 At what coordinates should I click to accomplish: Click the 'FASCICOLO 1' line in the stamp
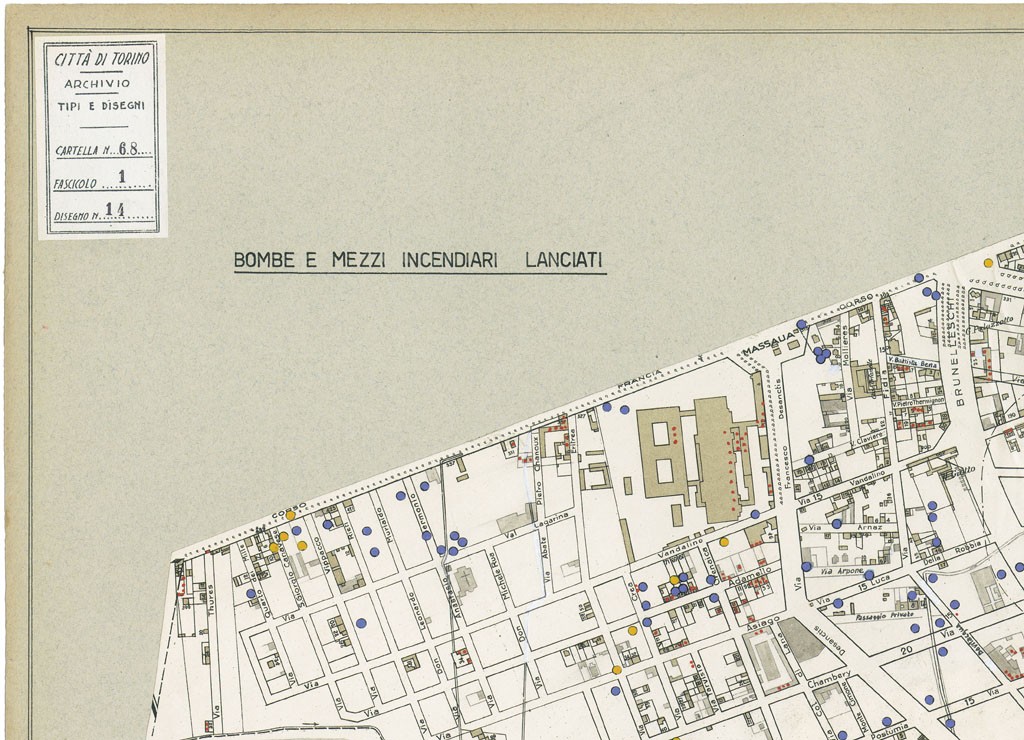point(103,180)
